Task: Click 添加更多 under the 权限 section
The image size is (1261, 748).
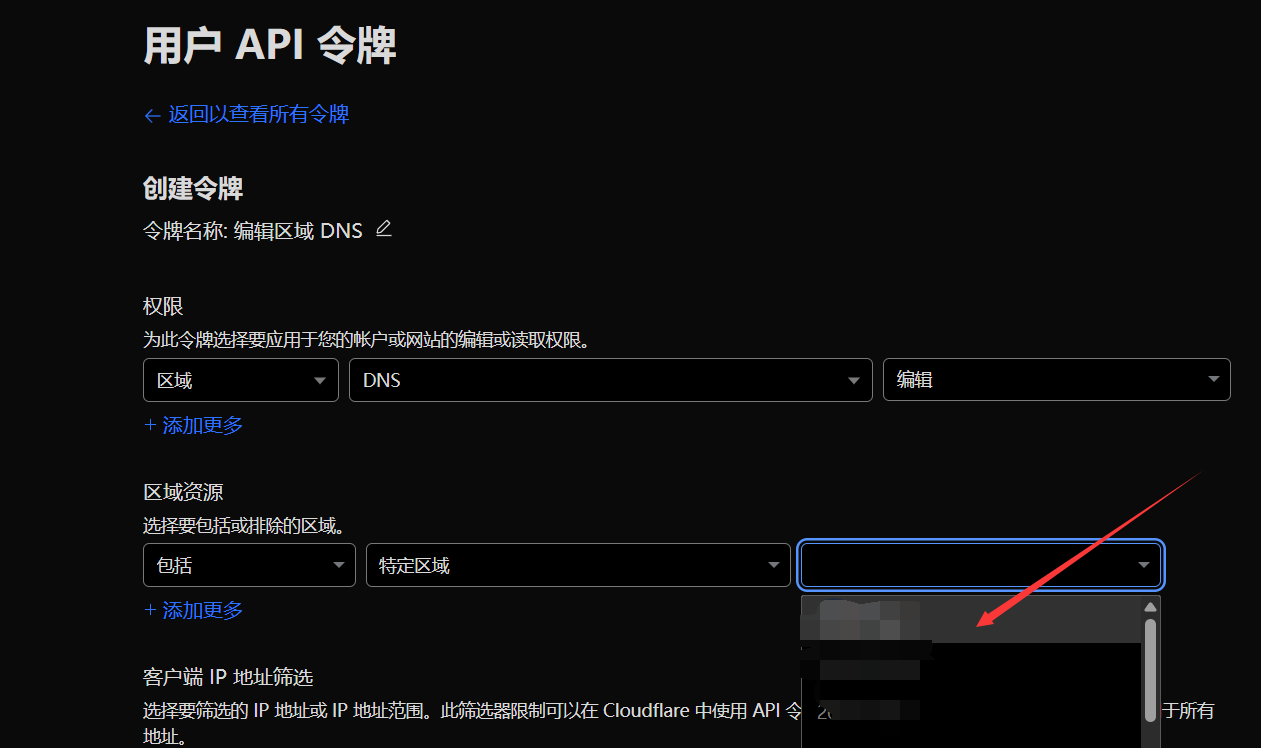Action: click(x=194, y=425)
